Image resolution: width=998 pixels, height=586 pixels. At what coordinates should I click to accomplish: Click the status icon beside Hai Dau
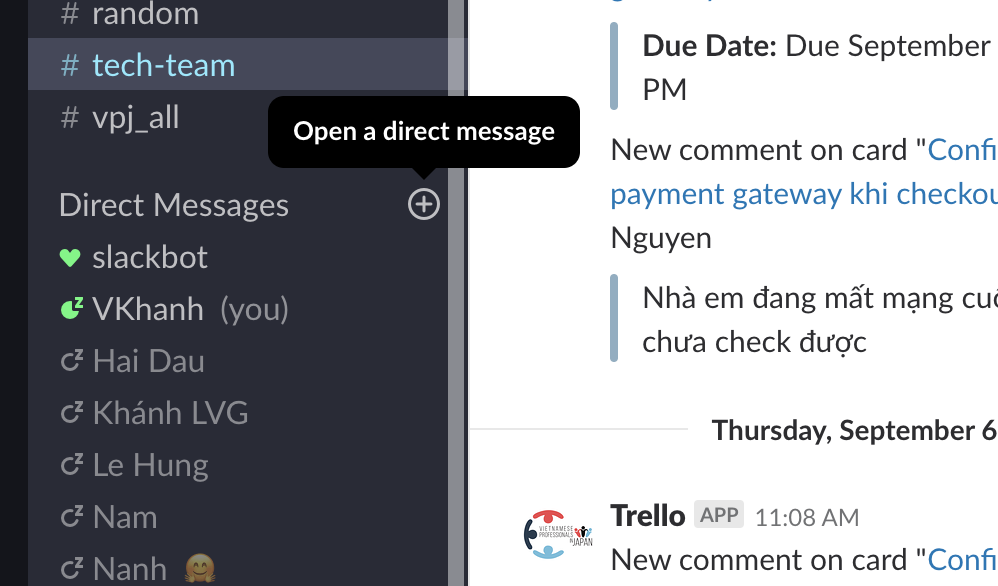point(71,361)
